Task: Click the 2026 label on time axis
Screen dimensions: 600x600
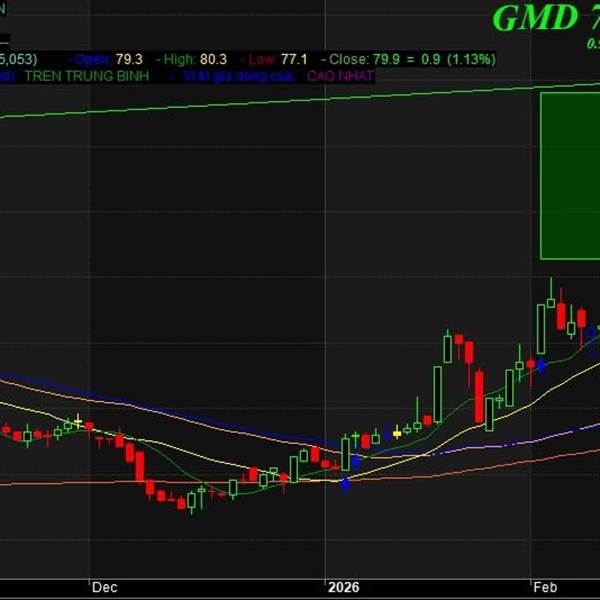Action: tap(344, 587)
